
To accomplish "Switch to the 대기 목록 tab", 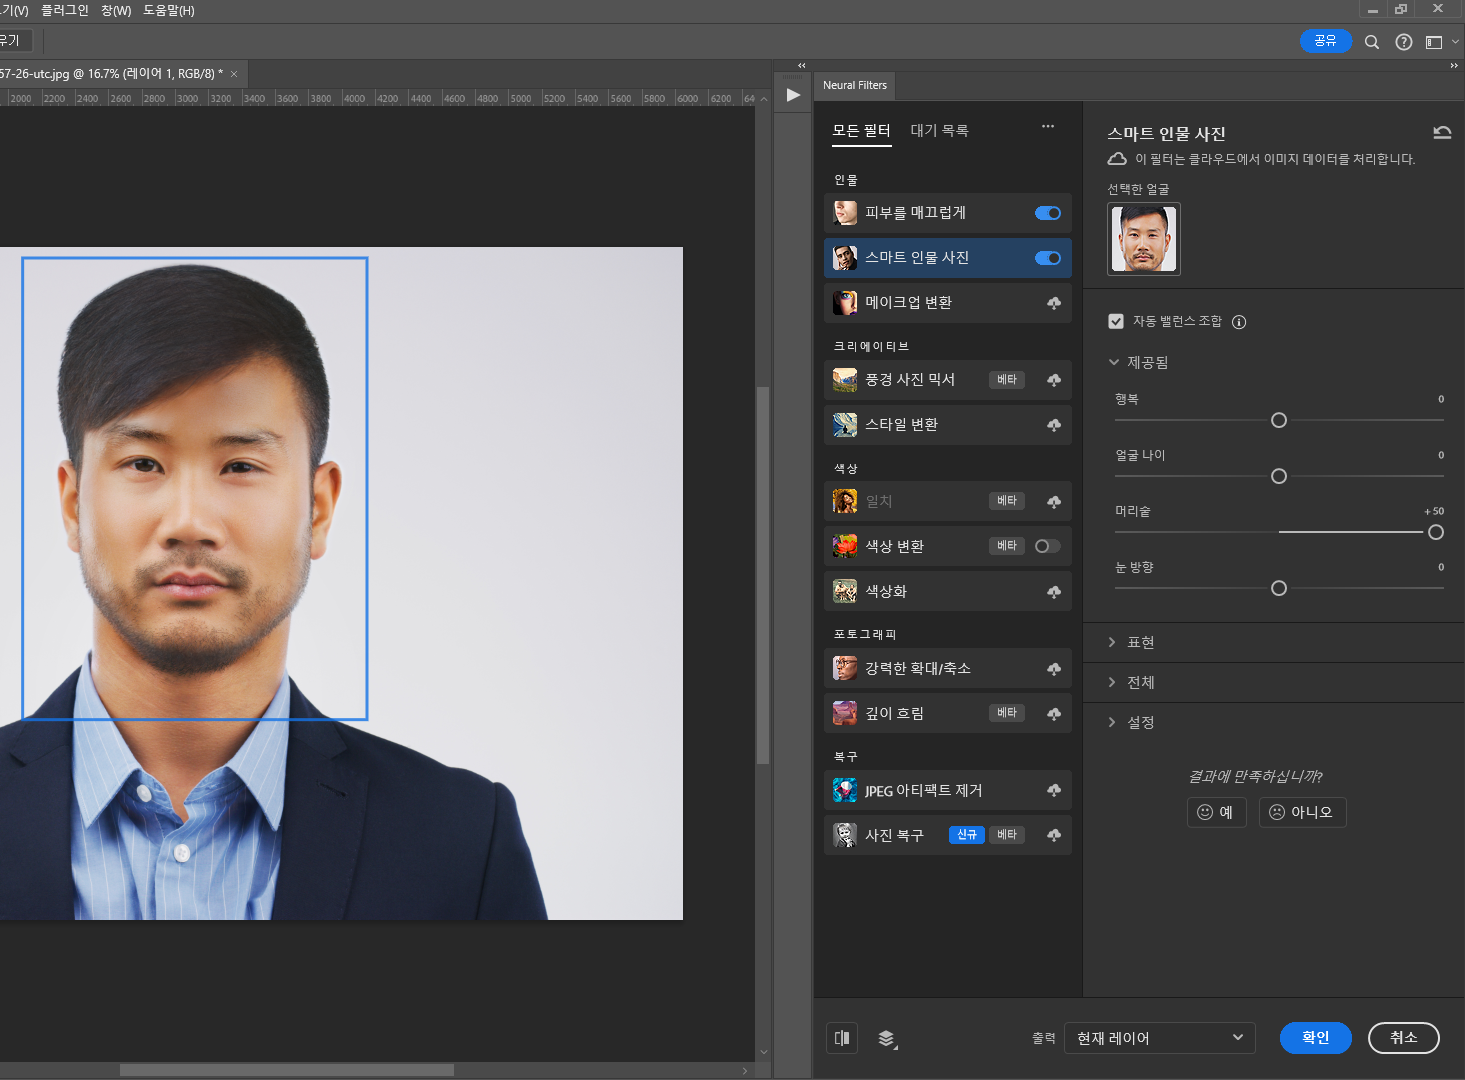I will (x=939, y=131).
